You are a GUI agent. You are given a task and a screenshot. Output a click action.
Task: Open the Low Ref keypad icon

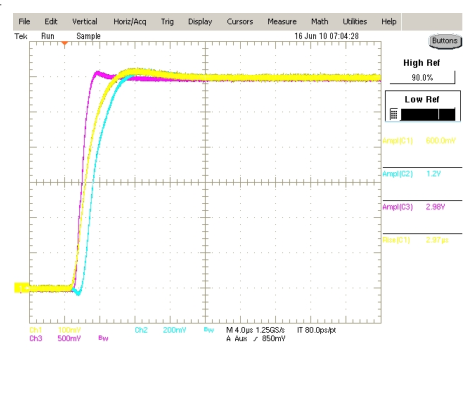[x=394, y=114]
